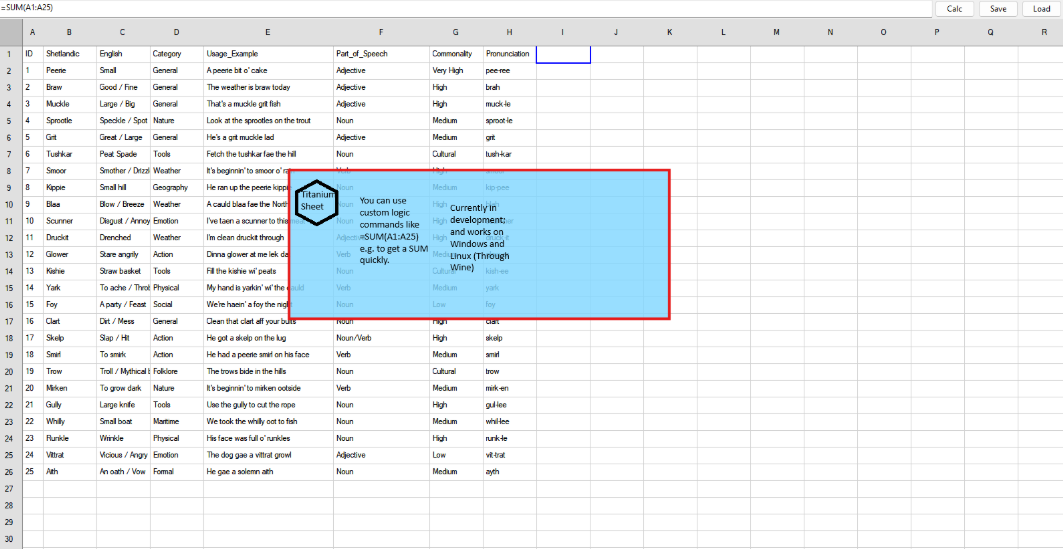The height and width of the screenshot is (549, 1063).
Task: Click the cell 'The weather is braw today'
Action: (x=268, y=87)
